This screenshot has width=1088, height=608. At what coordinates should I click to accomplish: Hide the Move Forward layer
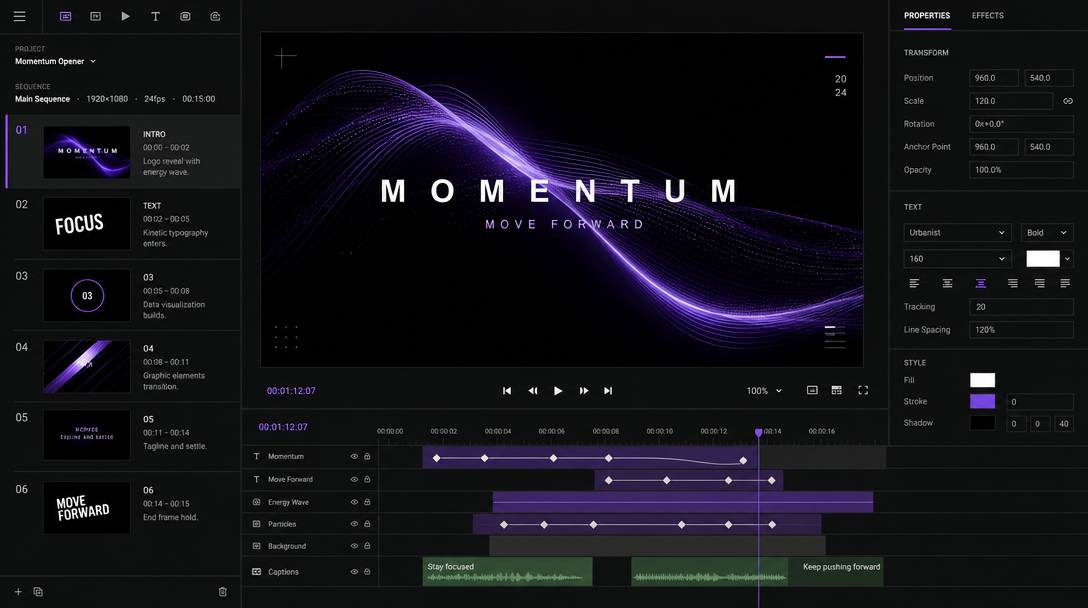(354, 480)
